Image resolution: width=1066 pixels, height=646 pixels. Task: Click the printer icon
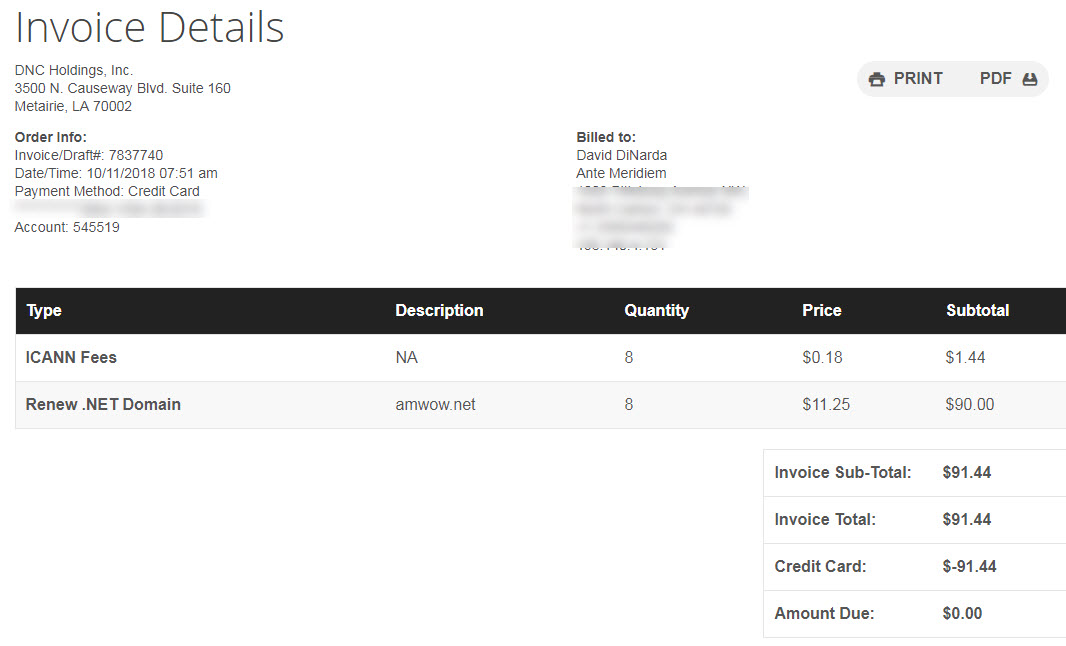pyautogui.click(x=877, y=79)
